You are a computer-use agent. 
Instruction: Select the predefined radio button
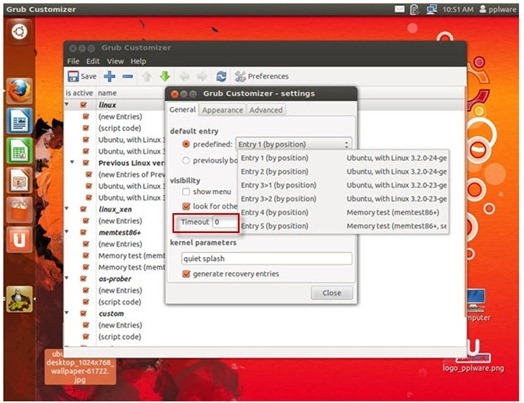point(186,144)
